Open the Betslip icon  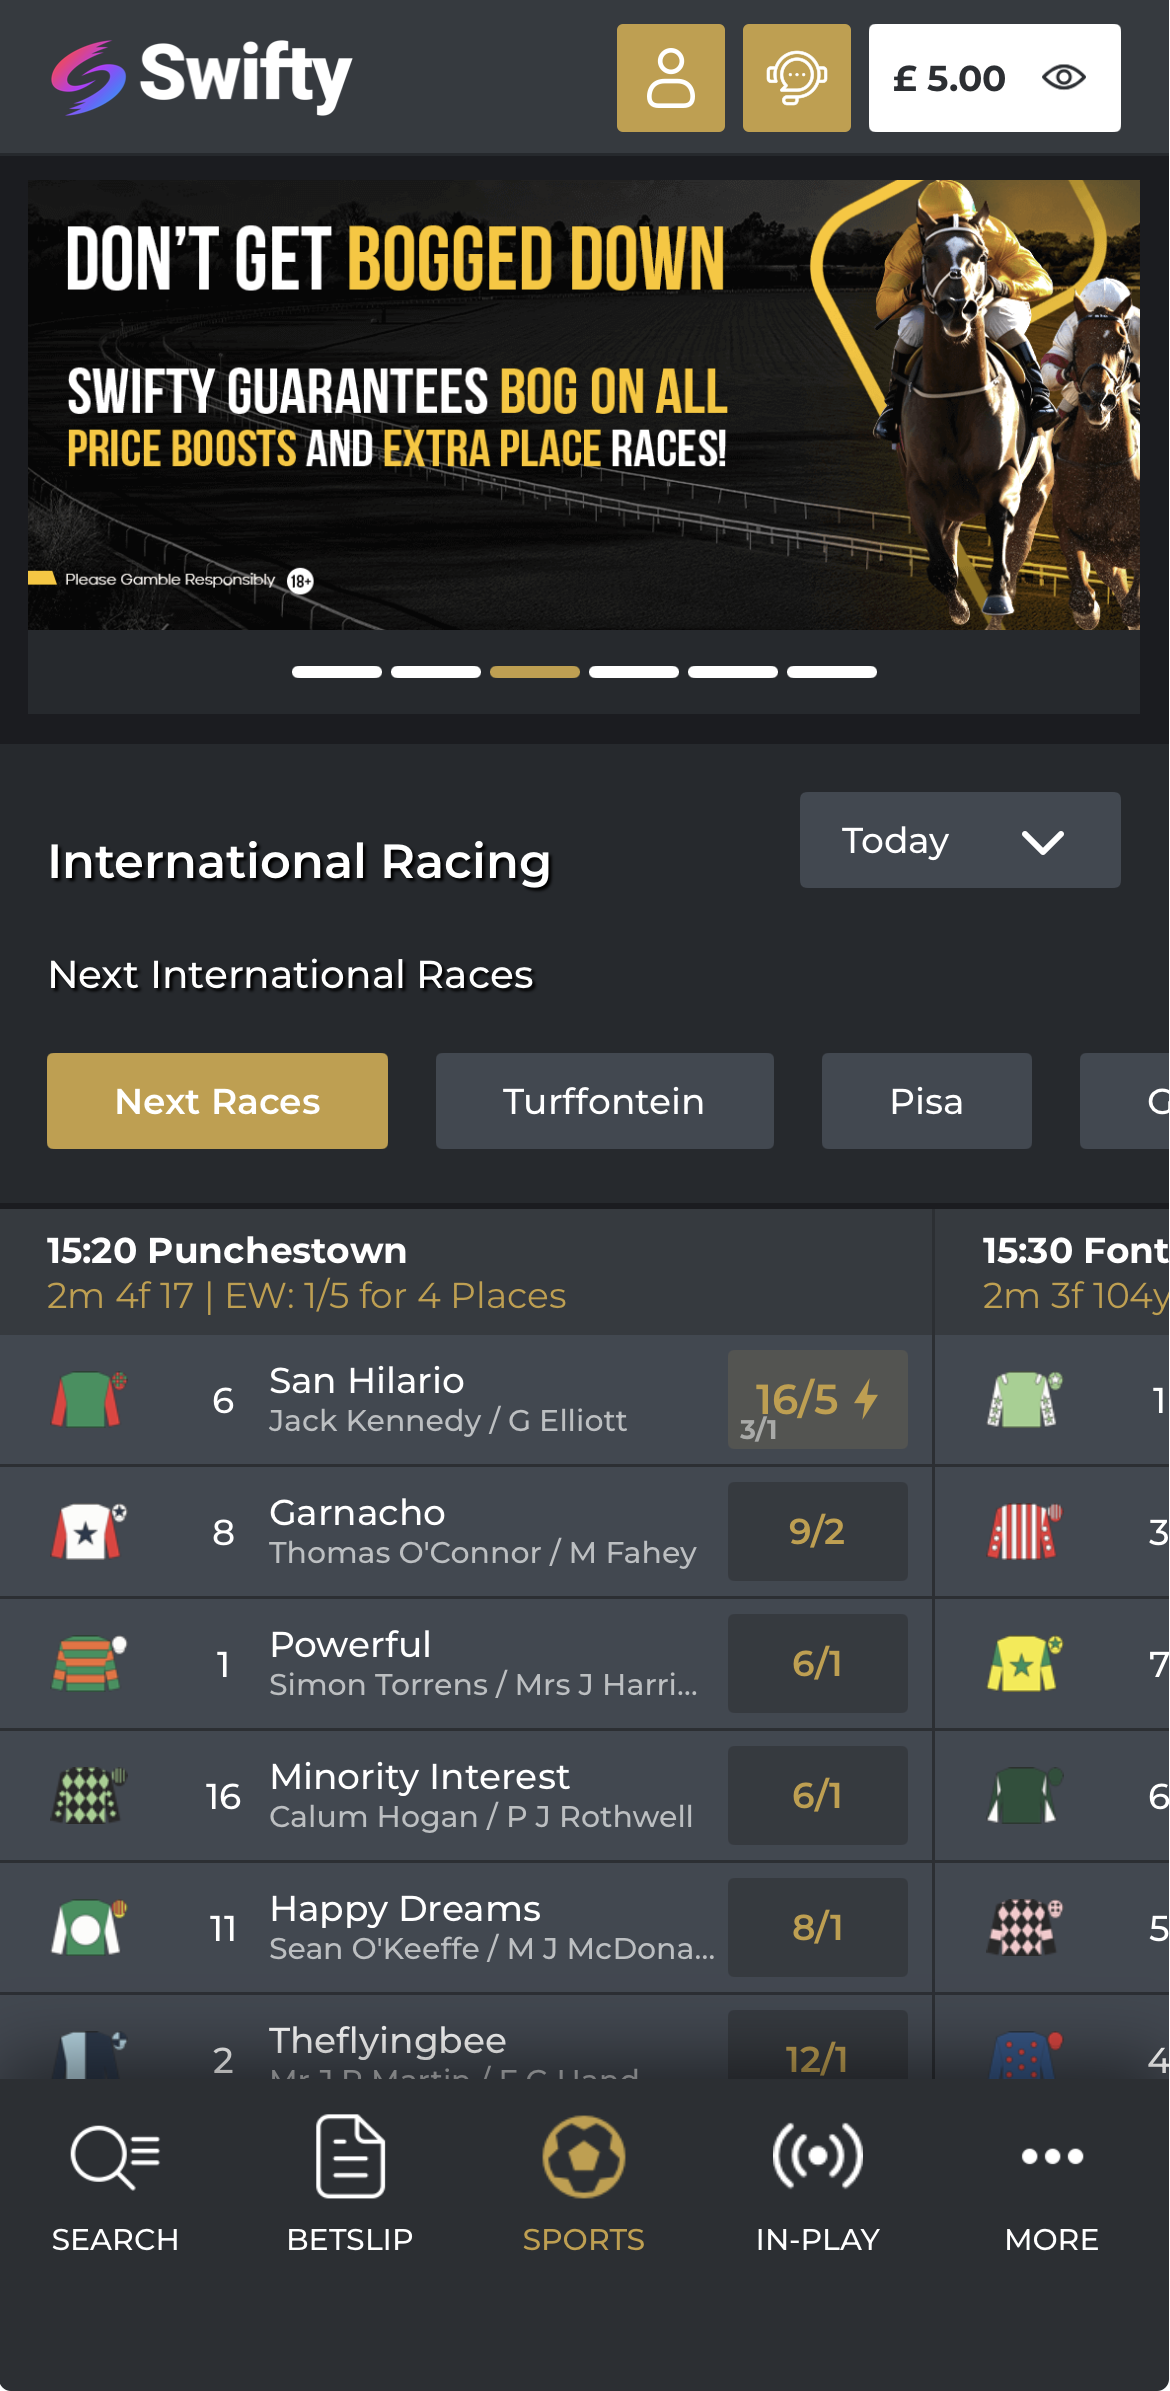click(349, 2157)
